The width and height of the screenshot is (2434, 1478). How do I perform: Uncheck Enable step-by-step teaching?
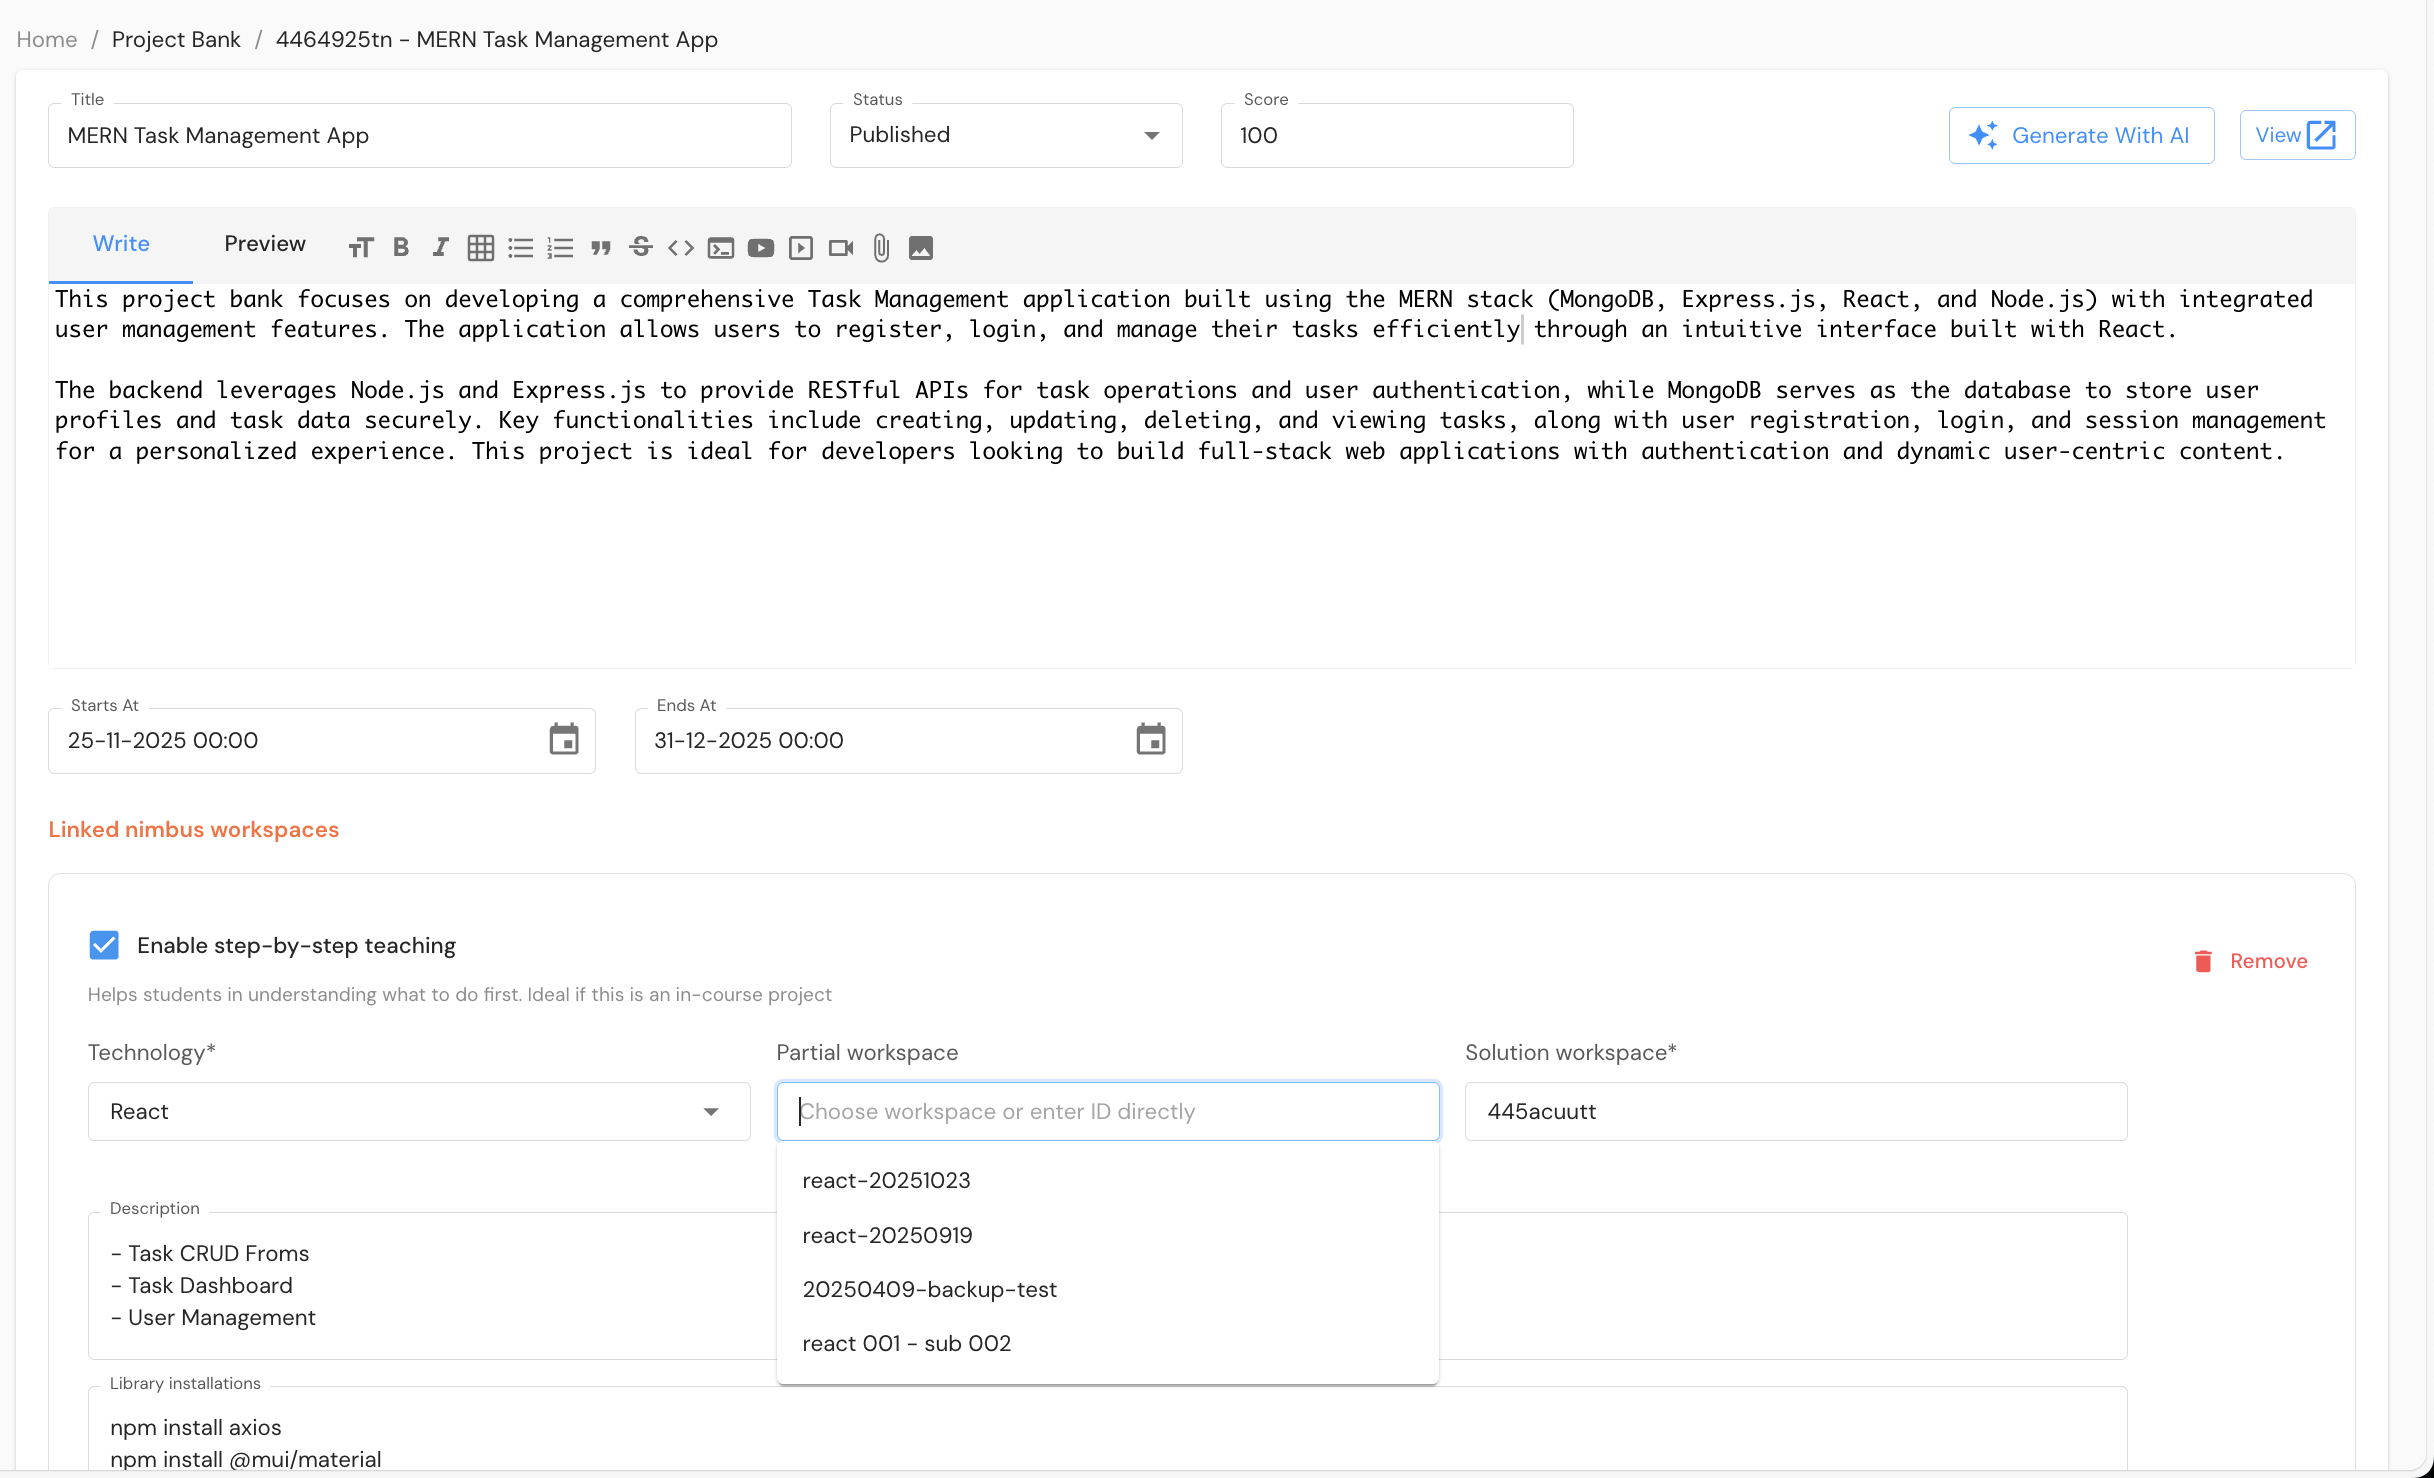[x=104, y=945]
